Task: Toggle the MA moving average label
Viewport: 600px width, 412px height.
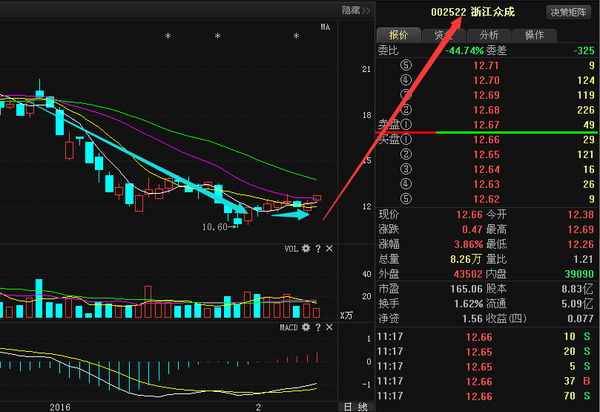Action: (325, 27)
